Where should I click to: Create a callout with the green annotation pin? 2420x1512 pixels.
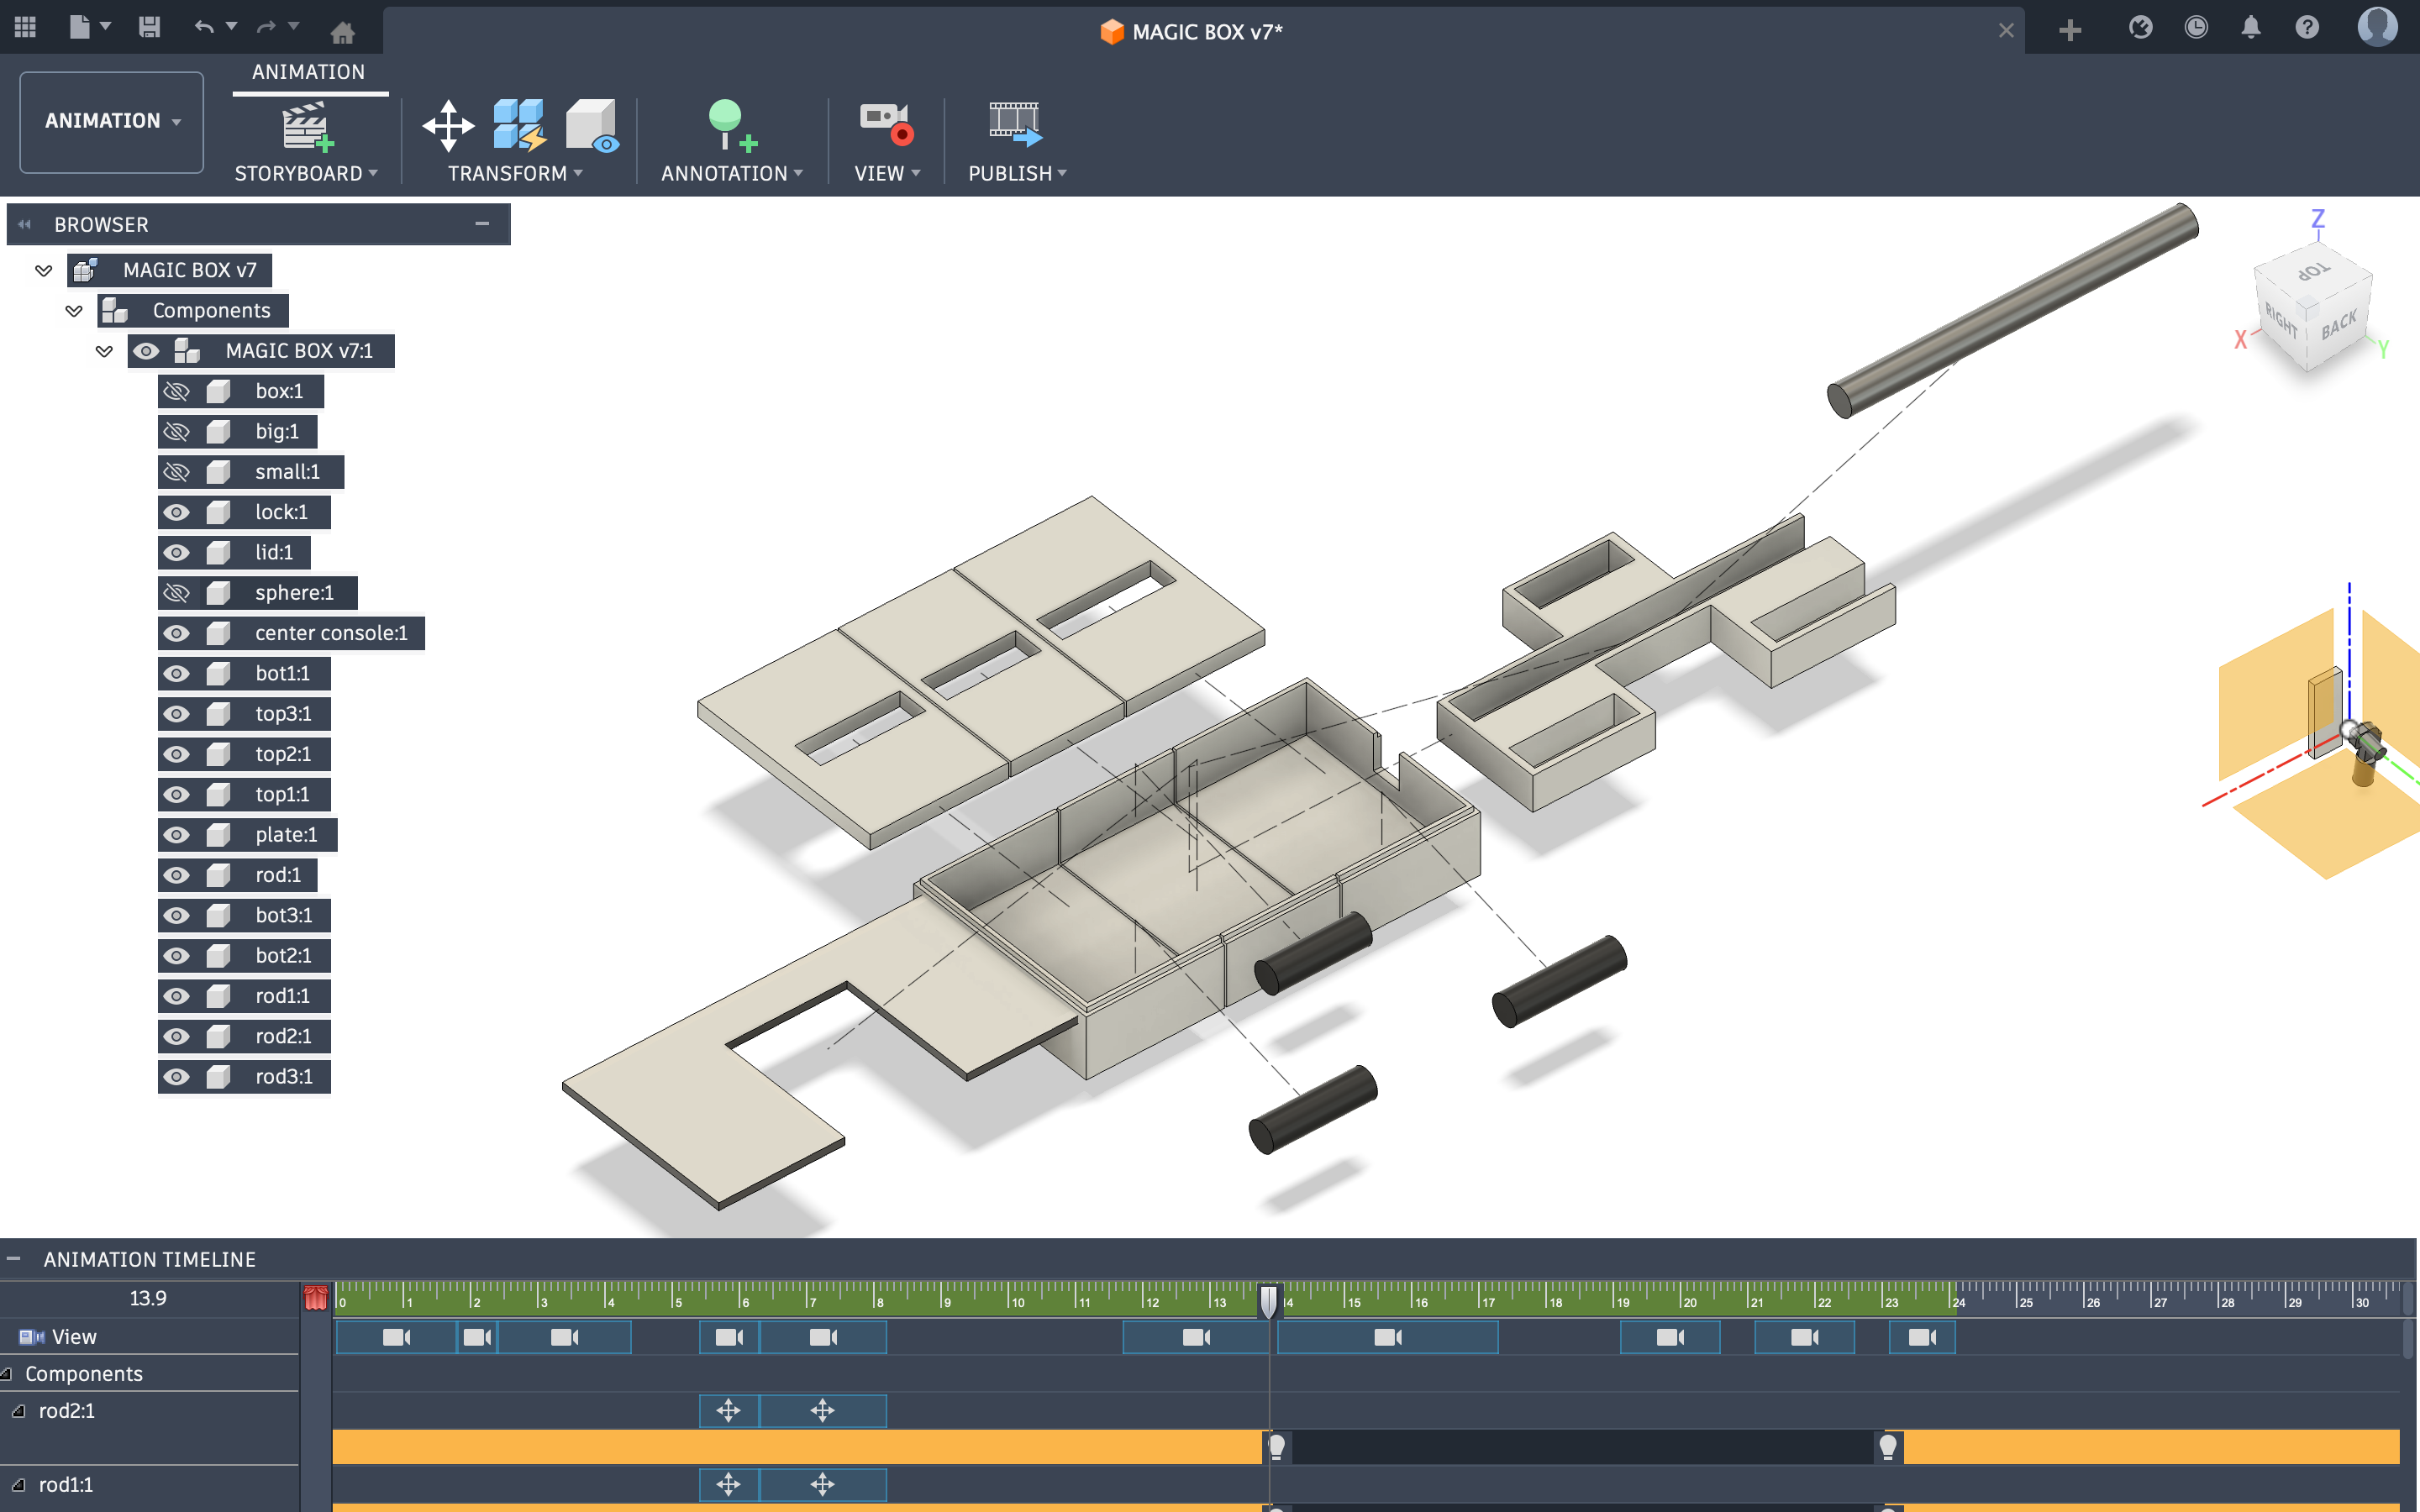tap(731, 126)
